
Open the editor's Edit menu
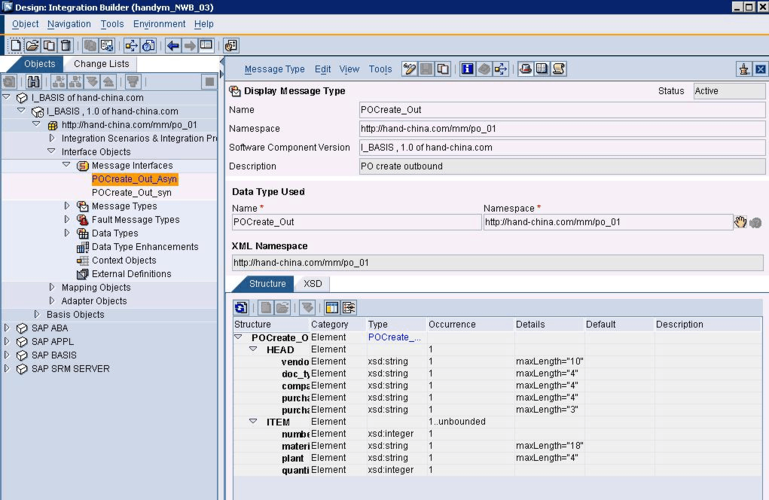(x=322, y=69)
